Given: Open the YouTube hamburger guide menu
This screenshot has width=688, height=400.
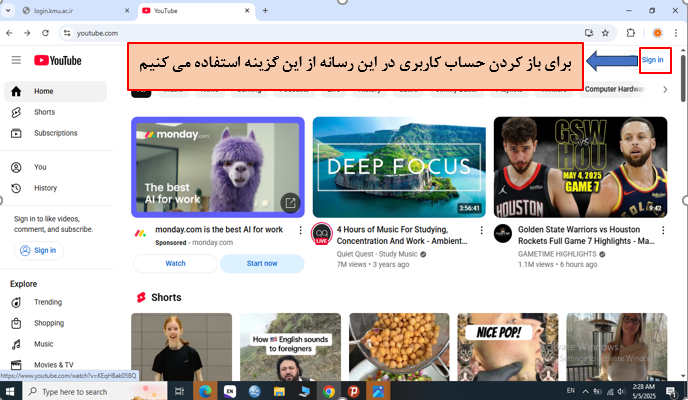Looking at the screenshot, I should (15, 60).
